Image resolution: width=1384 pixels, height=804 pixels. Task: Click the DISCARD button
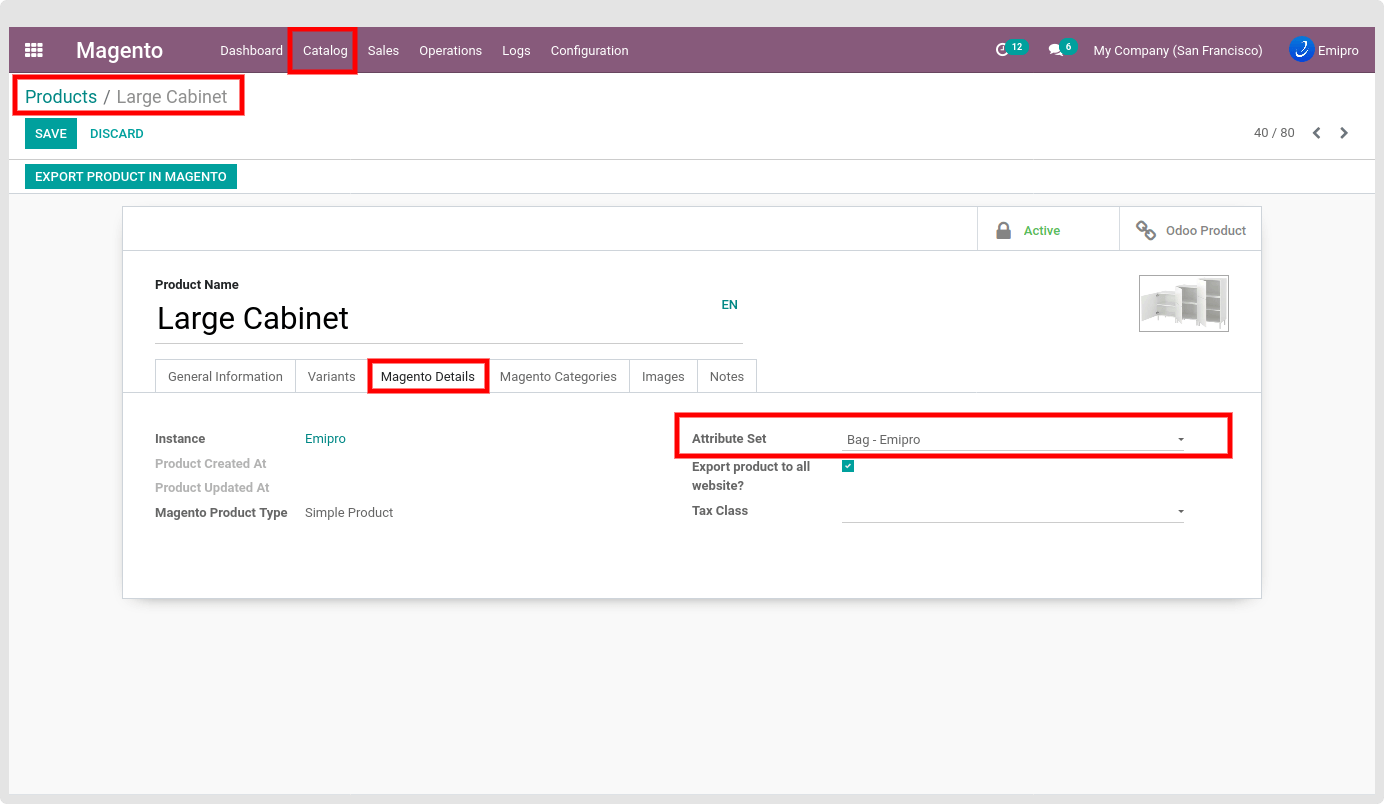[x=117, y=133]
